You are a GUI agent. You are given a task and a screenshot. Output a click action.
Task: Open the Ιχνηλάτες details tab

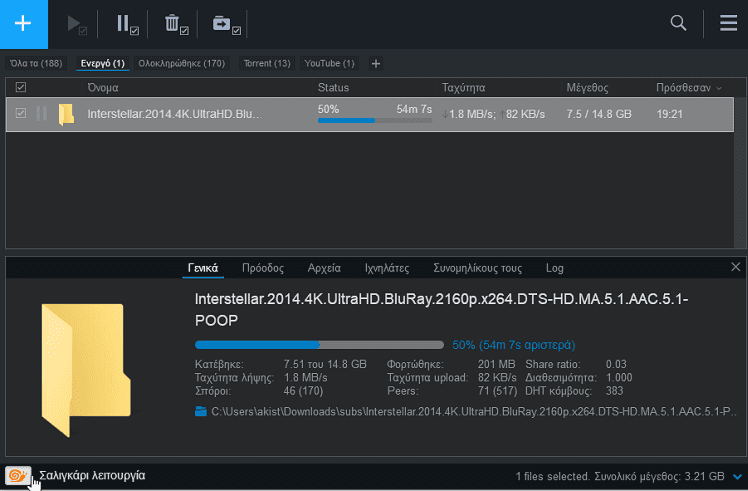click(x=387, y=268)
